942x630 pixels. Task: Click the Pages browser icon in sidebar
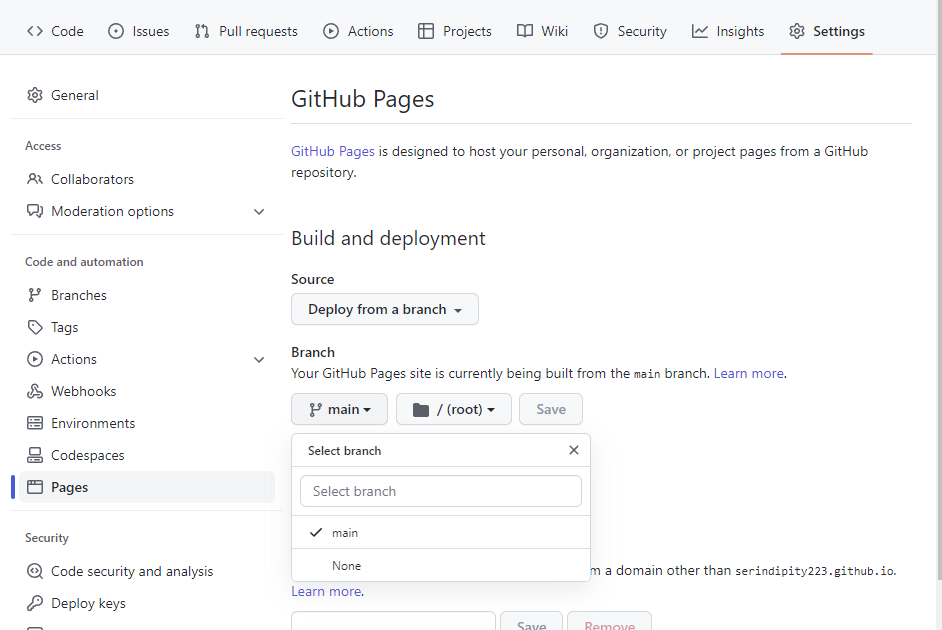pos(35,487)
